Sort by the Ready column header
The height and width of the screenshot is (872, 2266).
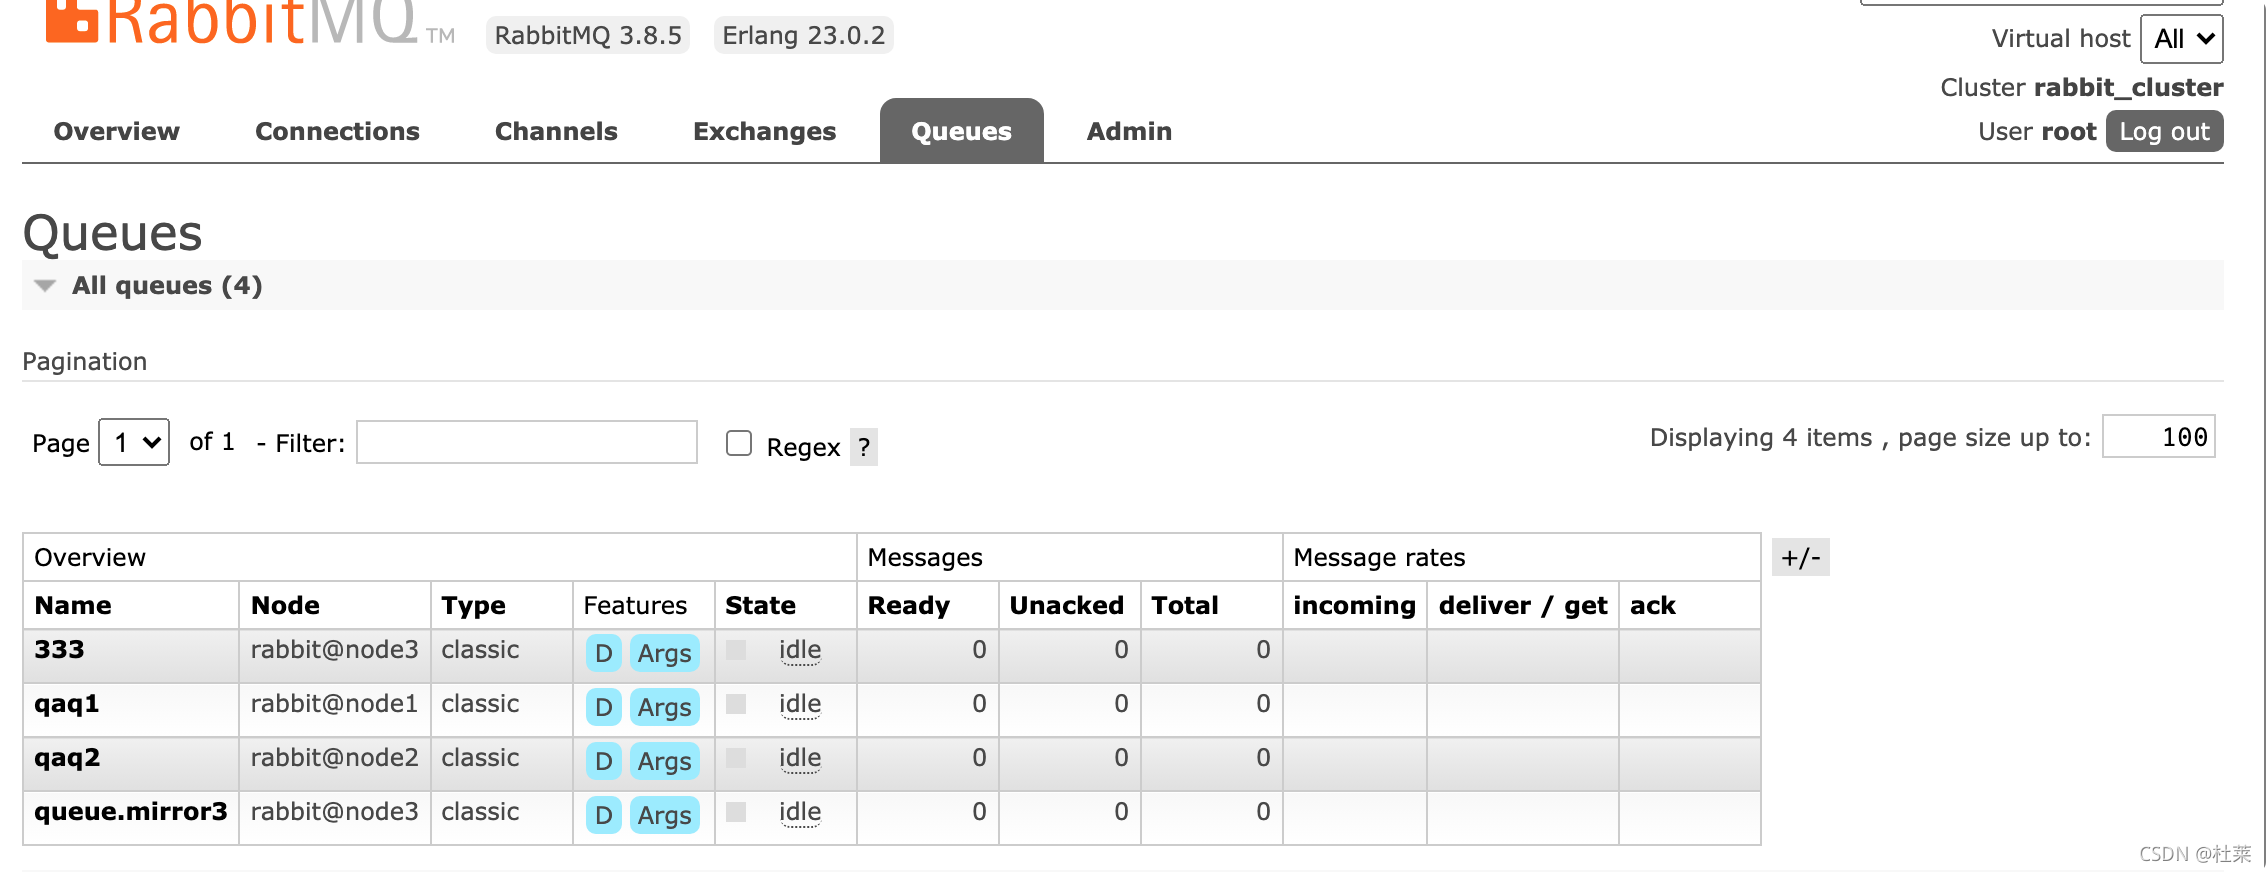(908, 605)
